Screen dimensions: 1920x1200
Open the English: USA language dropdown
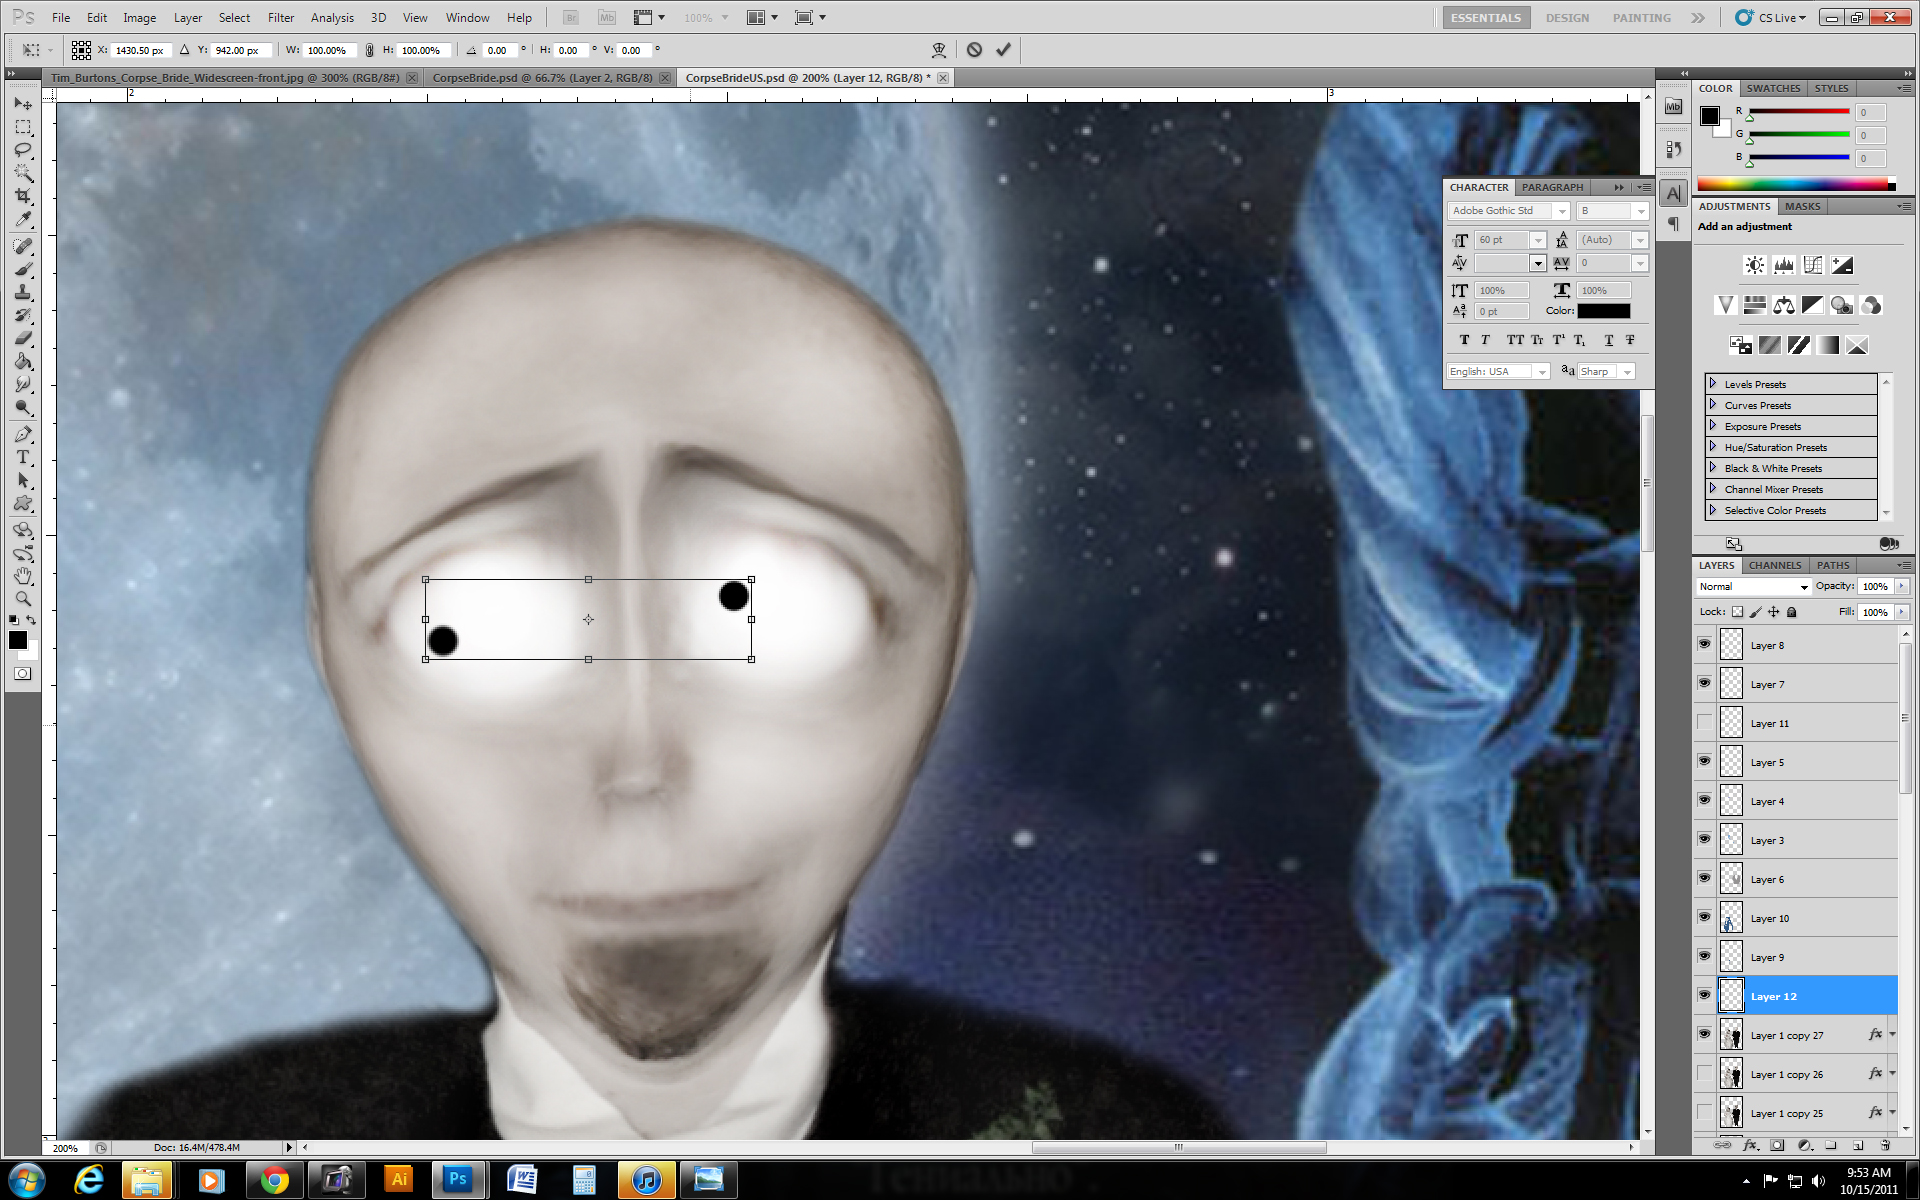point(1542,372)
